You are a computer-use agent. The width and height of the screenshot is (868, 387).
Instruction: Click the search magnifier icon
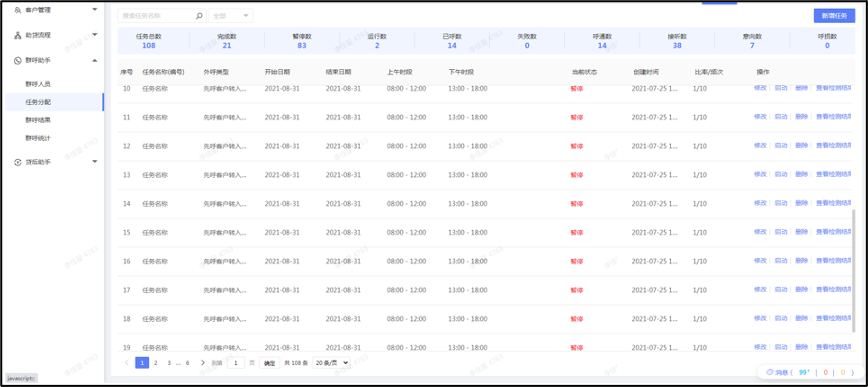click(x=199, y=16)
